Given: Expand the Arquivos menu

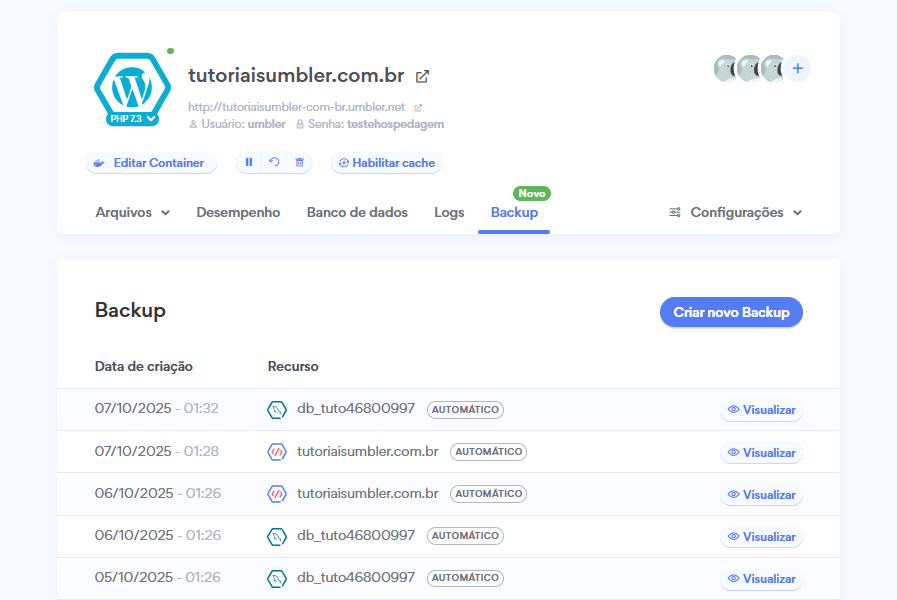Looking at the screenshot, I should point(132,212).
